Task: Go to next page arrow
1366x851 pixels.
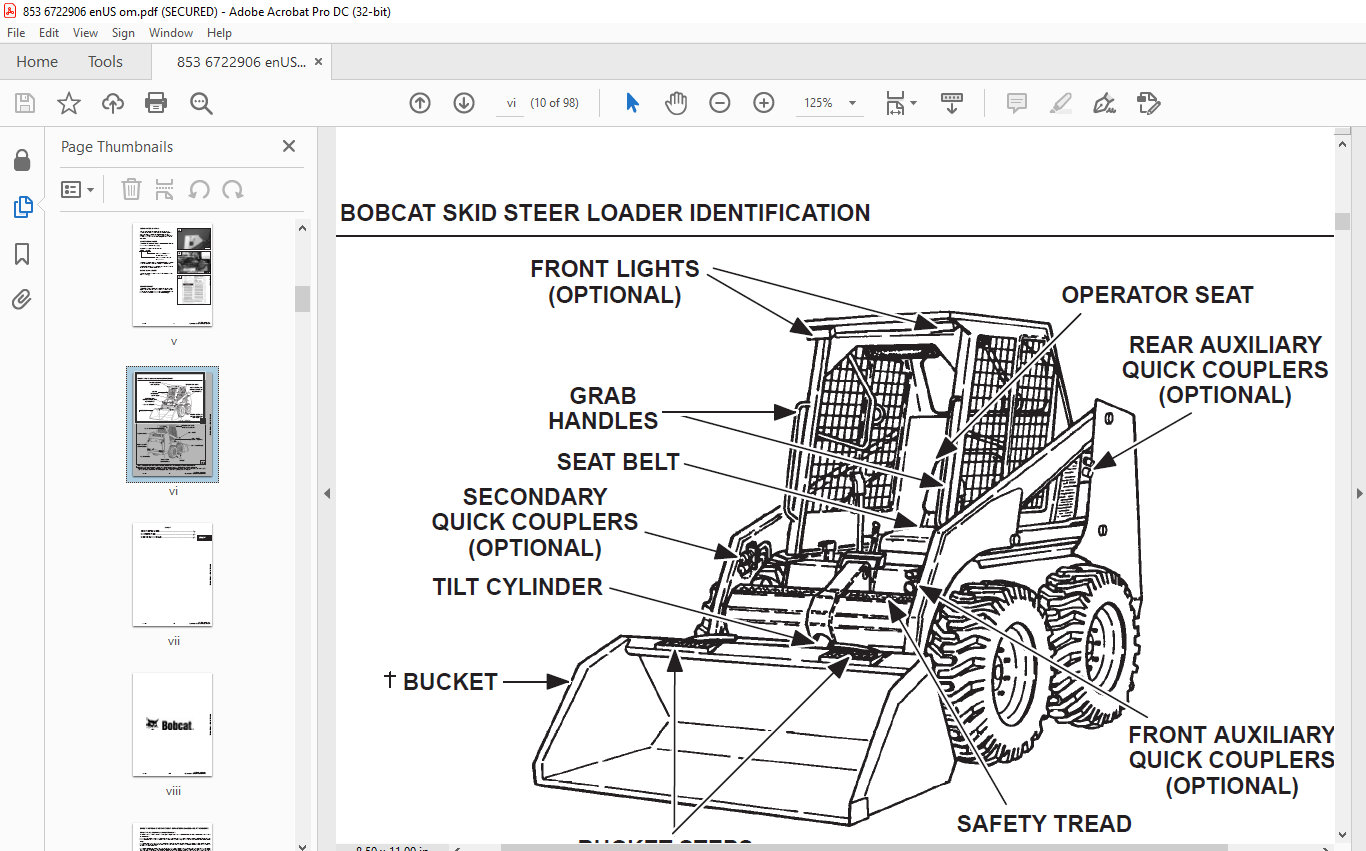Action: pyautogui.click(x=464, y=103)
